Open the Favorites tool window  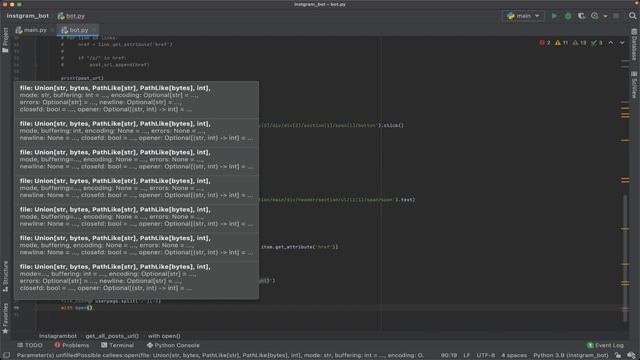coord(5,318)
